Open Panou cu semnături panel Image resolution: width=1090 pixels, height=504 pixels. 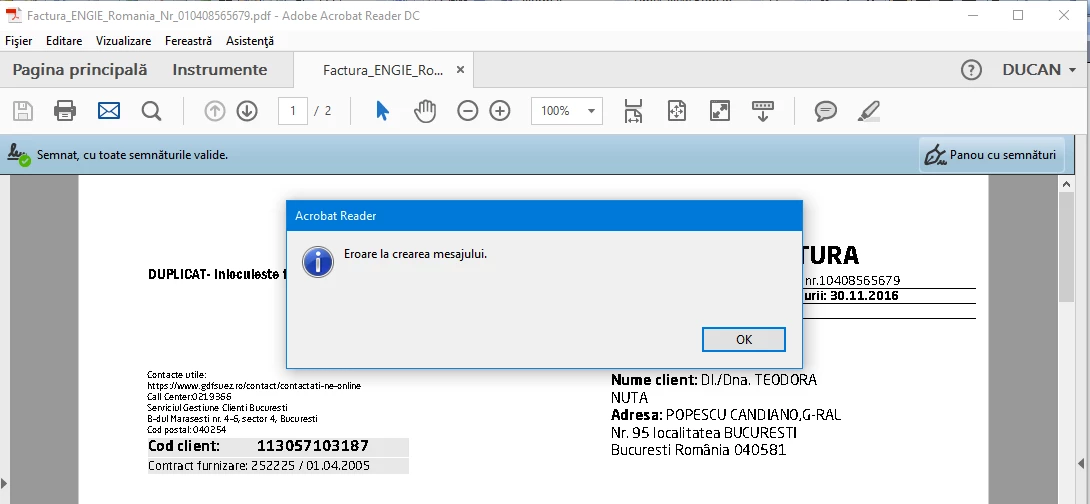coord(991,155)
